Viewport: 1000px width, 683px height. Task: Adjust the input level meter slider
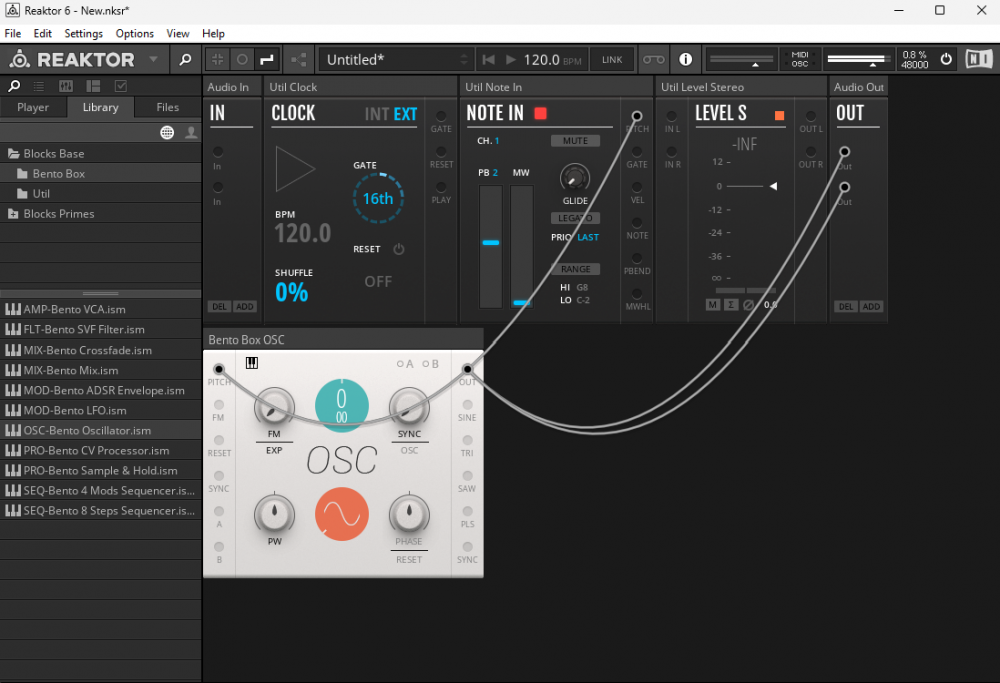click(x=742, y=59)
